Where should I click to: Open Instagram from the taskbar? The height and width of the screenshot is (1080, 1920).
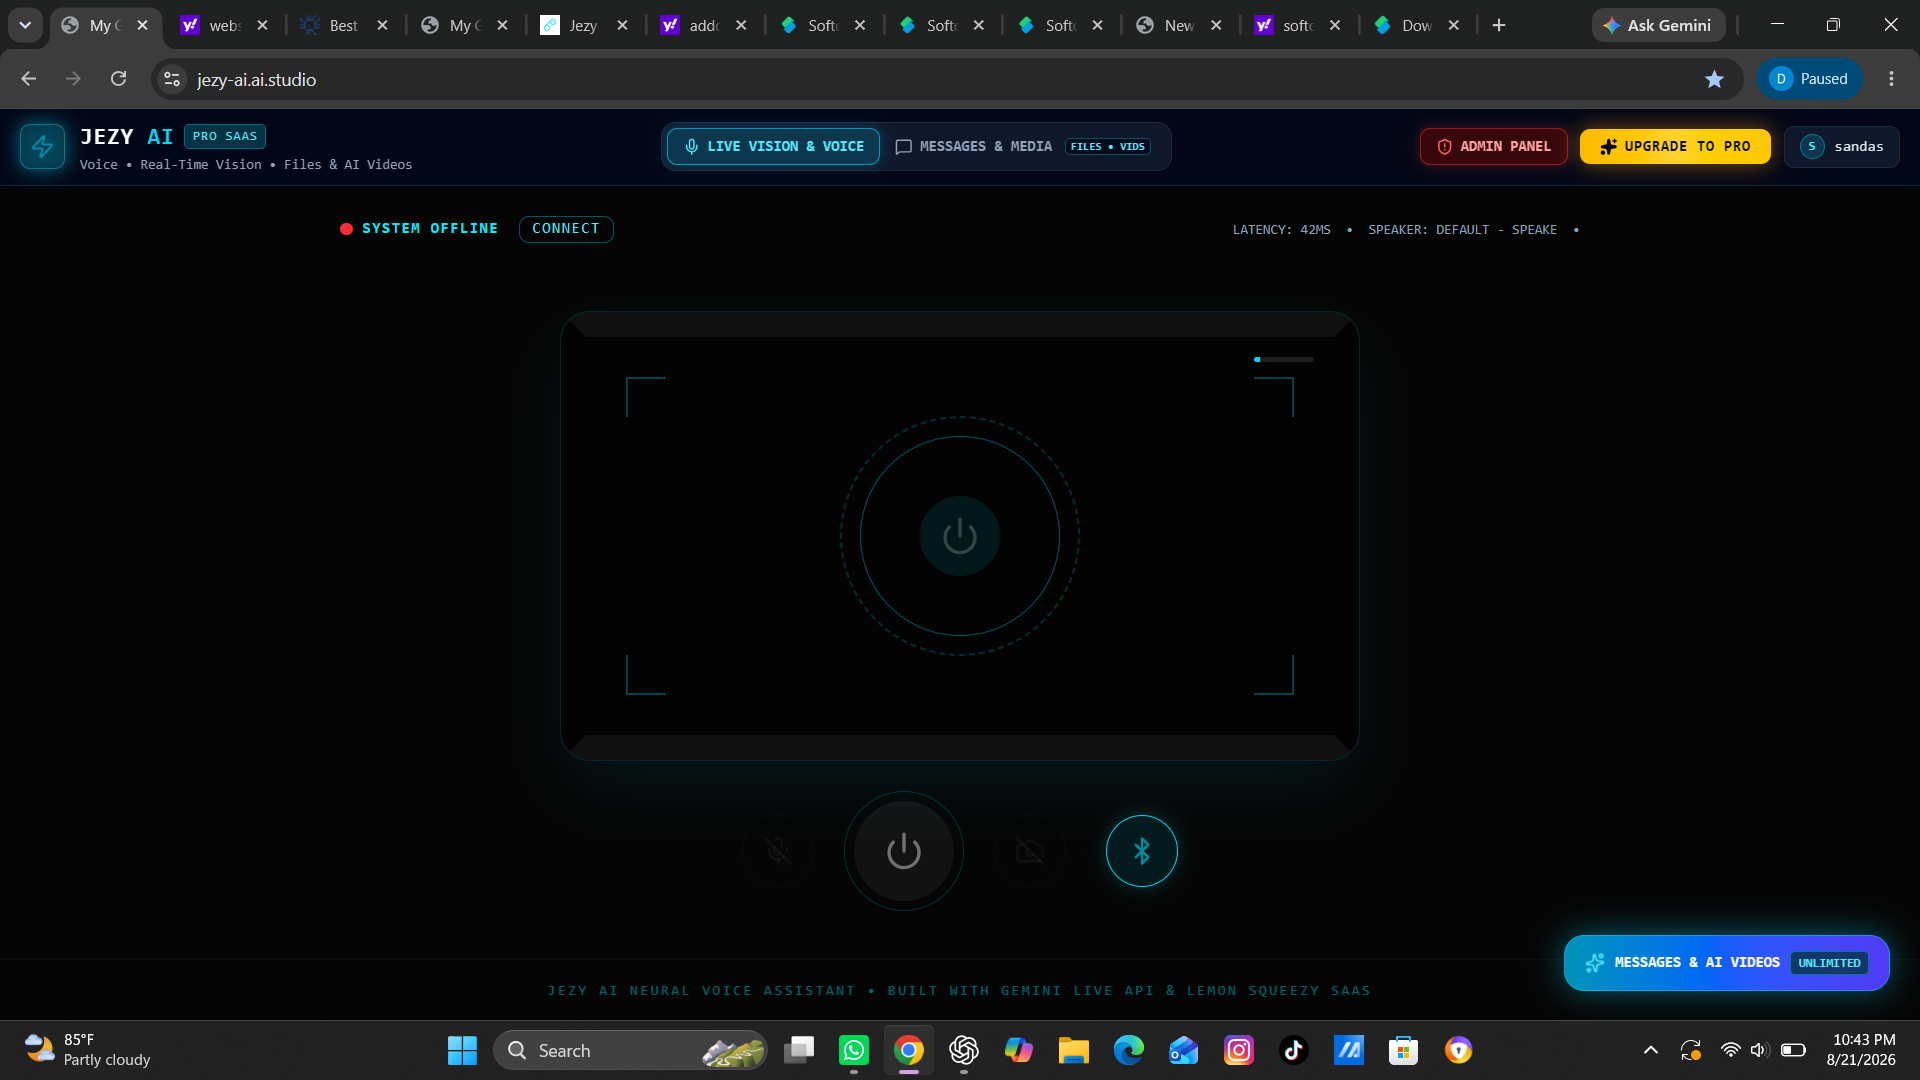1239,1050
